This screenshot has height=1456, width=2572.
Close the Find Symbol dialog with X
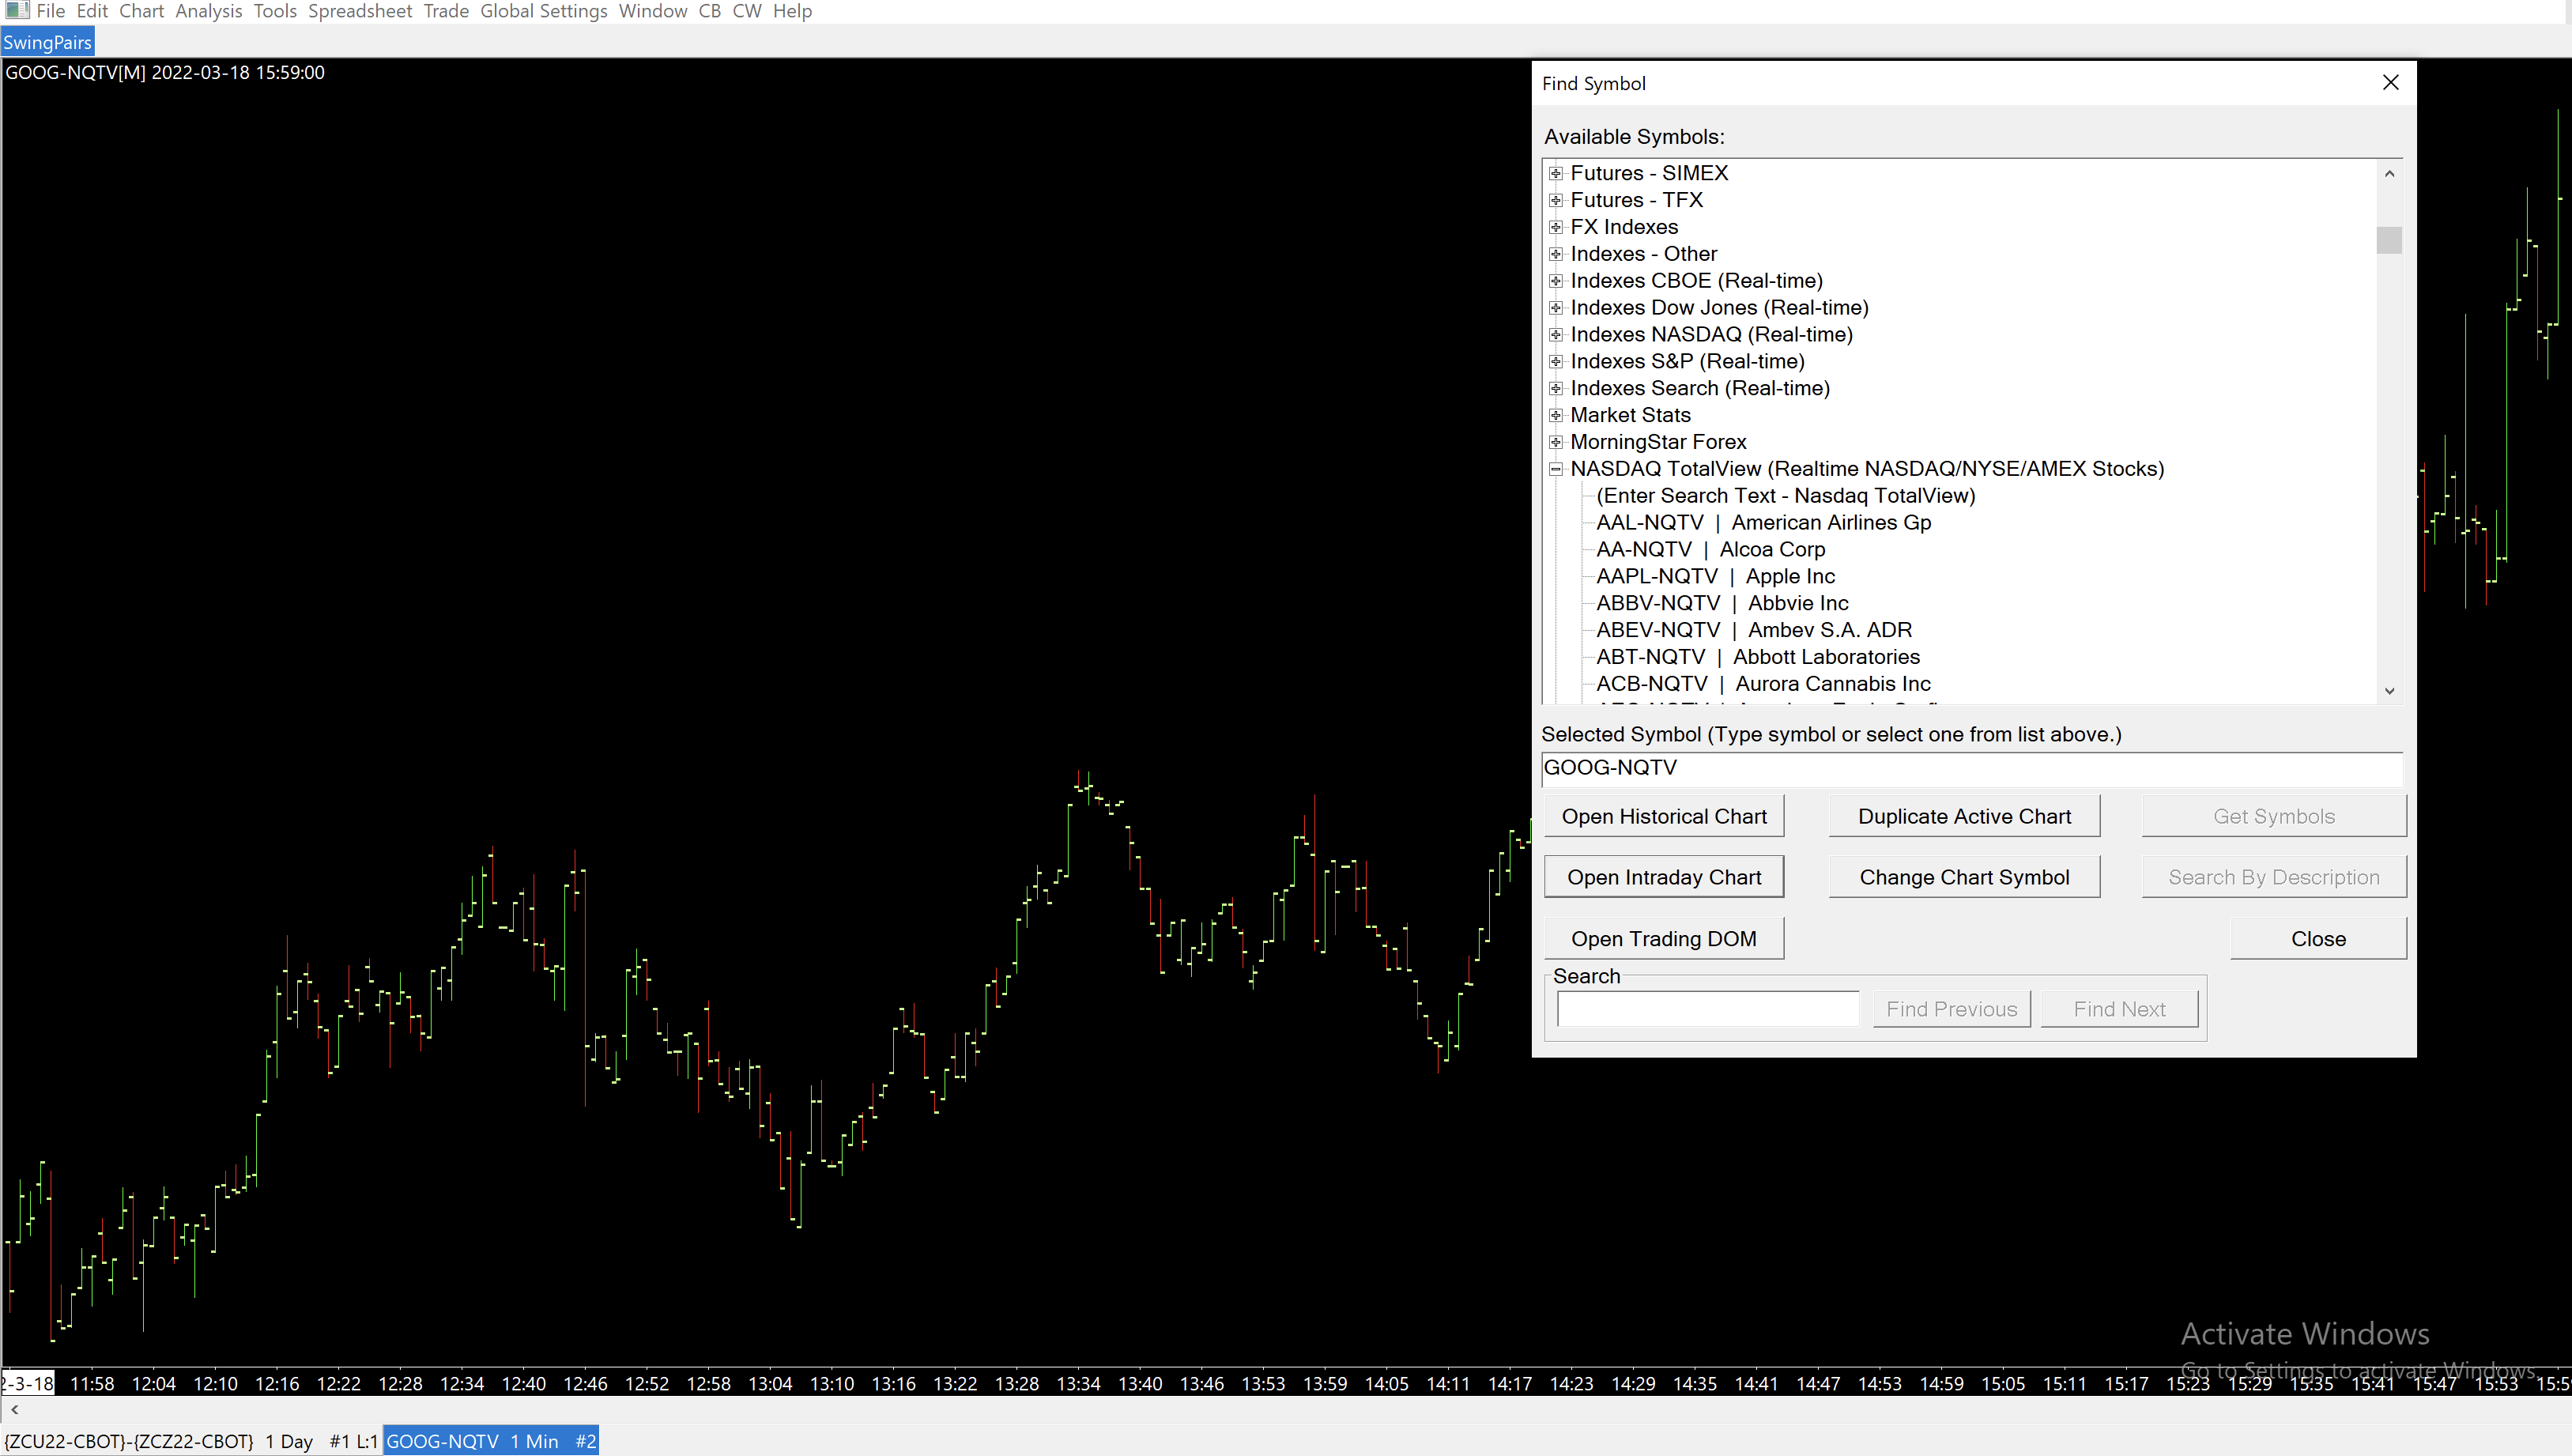pyautogui.click(x=2390, y=83)
